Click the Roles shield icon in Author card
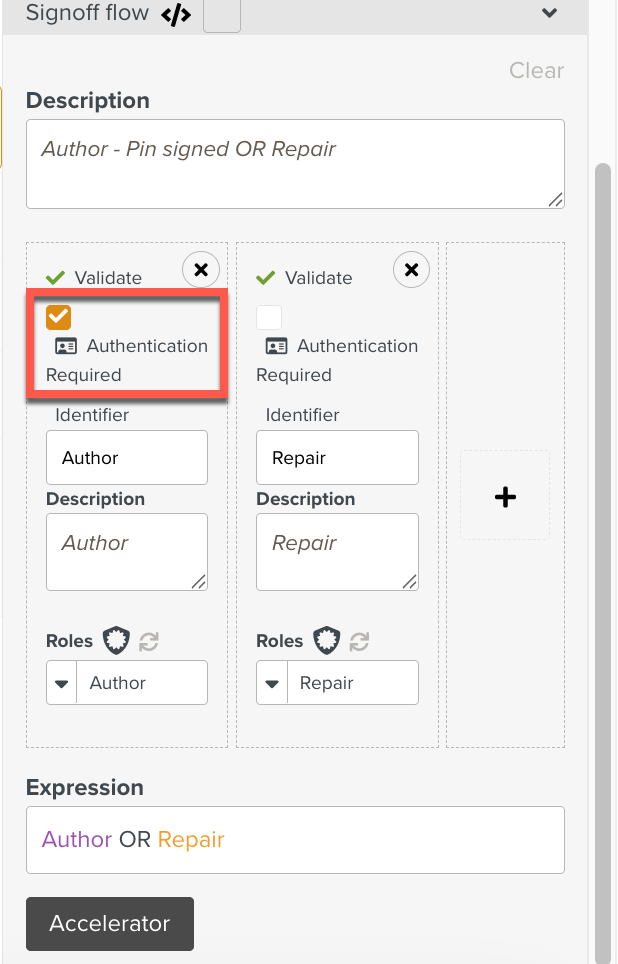 tap(116, 640)
